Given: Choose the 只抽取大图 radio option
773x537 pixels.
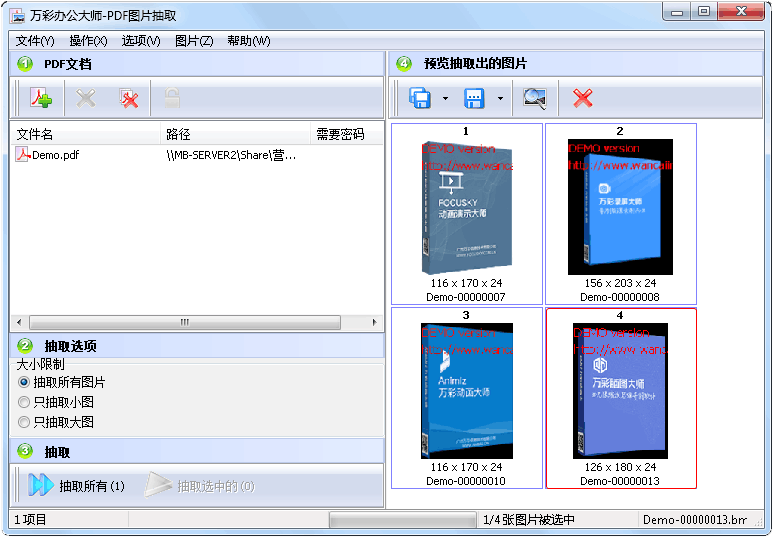Looking at the screenshot, I should coord(25,422).
